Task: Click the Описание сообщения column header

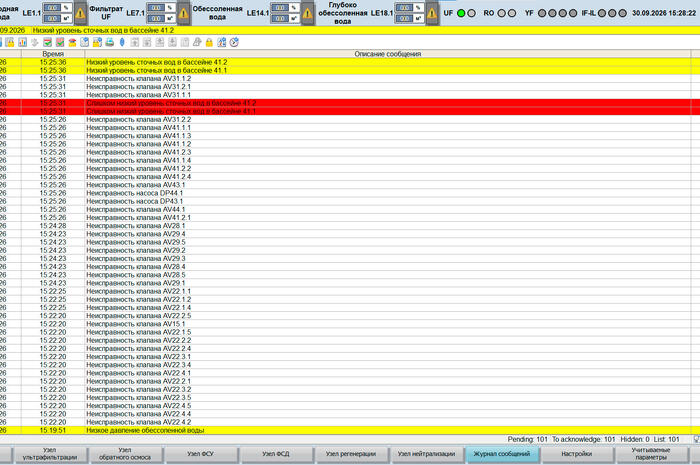Action: coord(388,54)
